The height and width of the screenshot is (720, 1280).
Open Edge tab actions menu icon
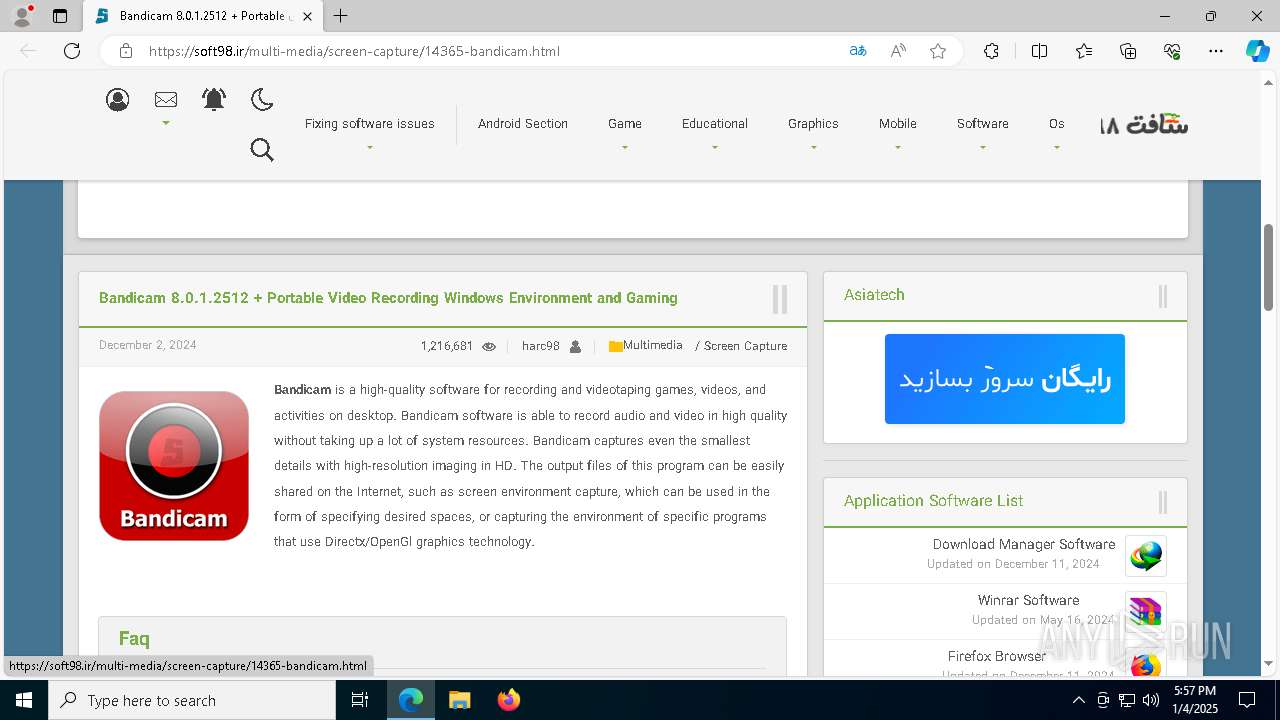pos(60,16)
